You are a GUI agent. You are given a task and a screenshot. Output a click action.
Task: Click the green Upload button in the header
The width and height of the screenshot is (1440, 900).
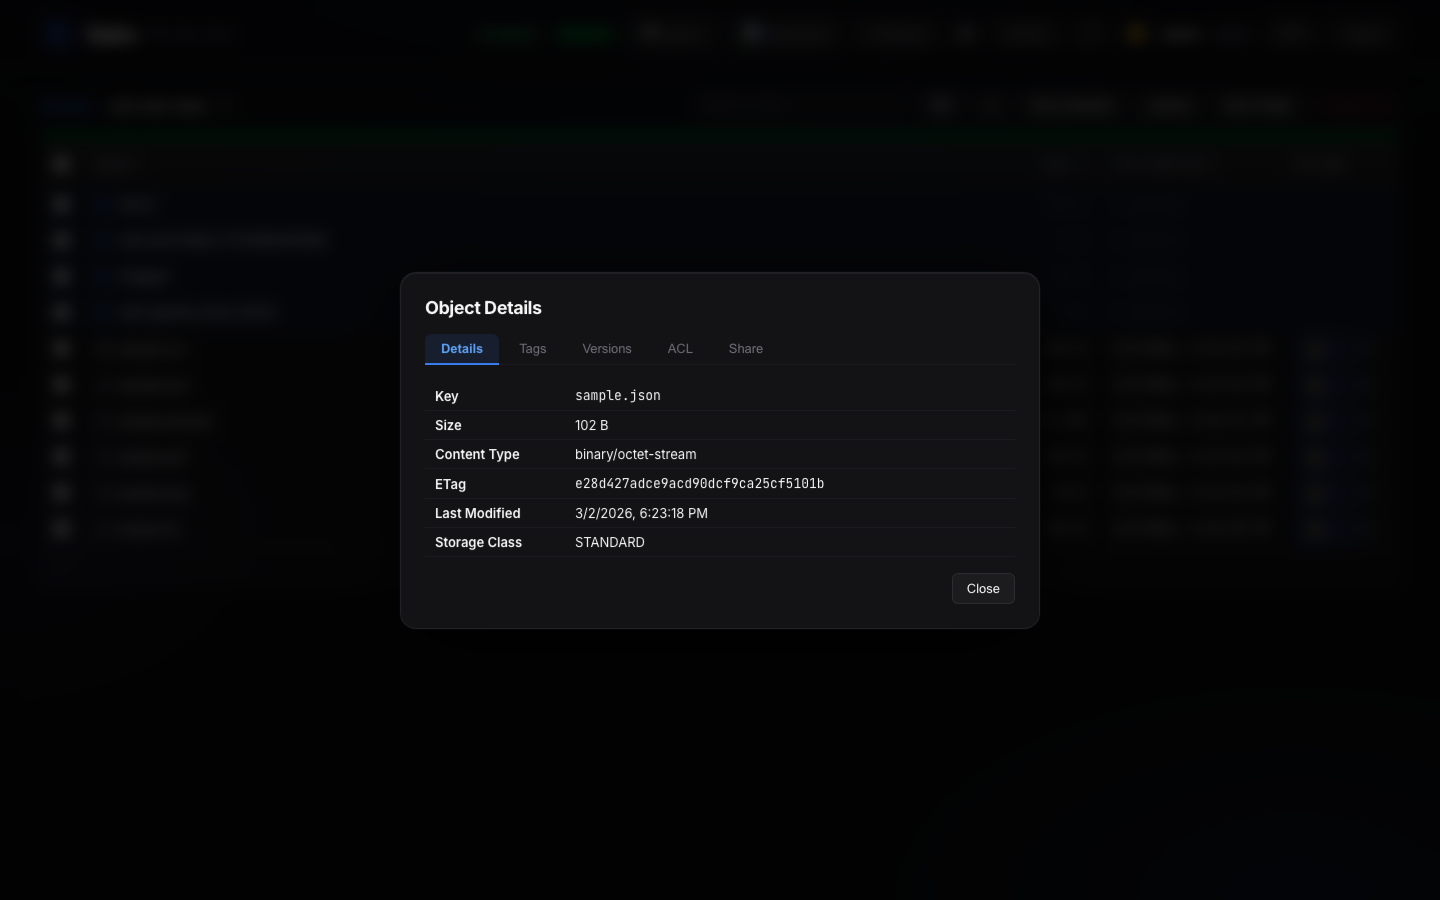coord(585,34)
